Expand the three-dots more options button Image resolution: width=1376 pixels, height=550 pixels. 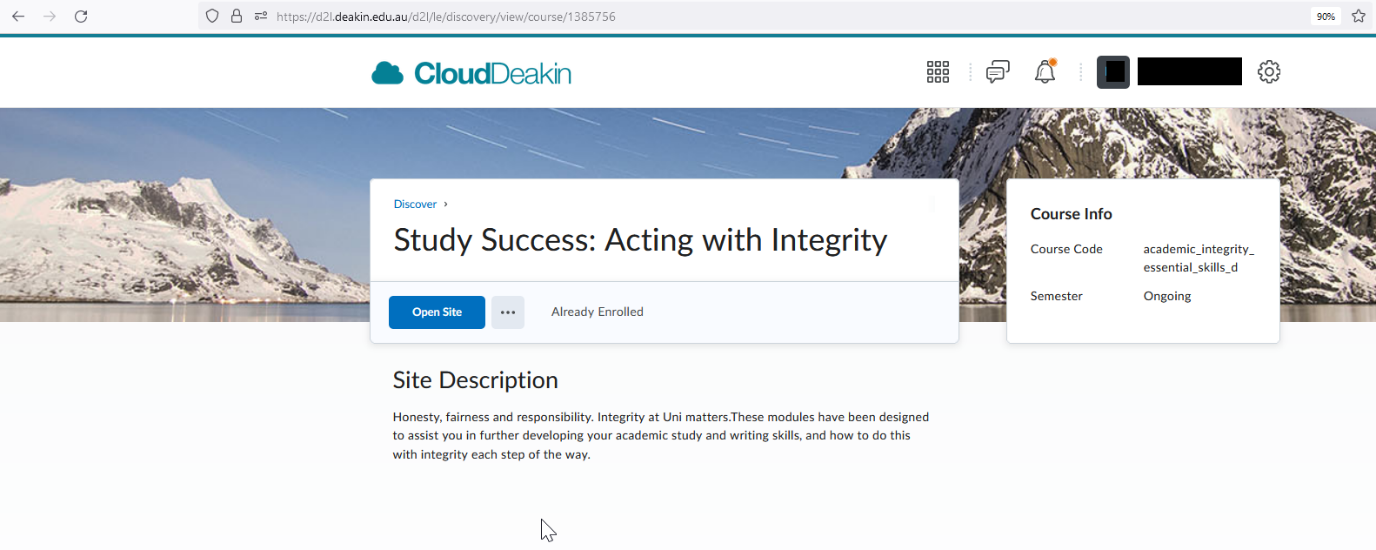point(508,312)
